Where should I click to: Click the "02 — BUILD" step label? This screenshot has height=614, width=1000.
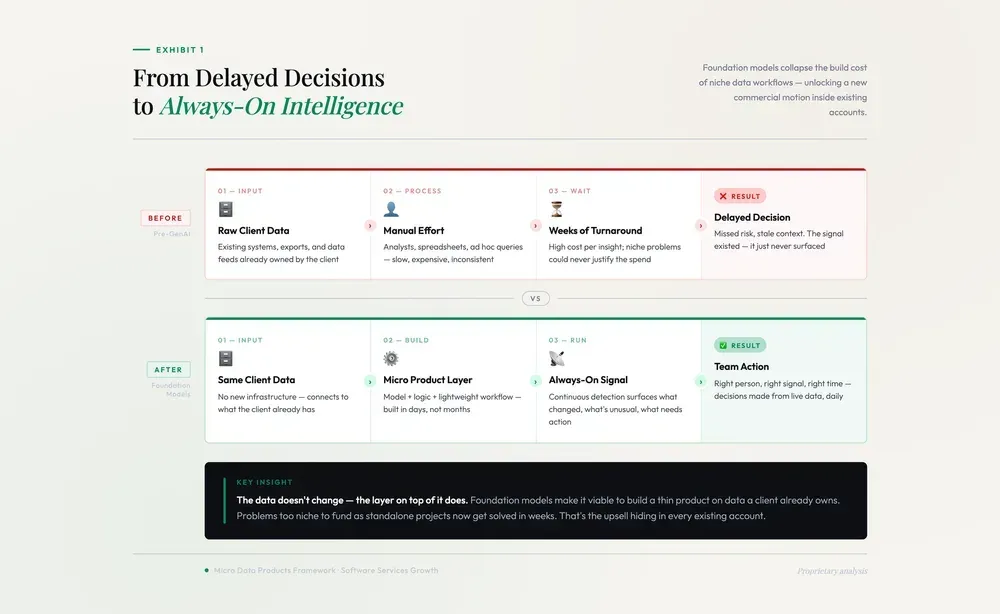click(x=406, y=340)
